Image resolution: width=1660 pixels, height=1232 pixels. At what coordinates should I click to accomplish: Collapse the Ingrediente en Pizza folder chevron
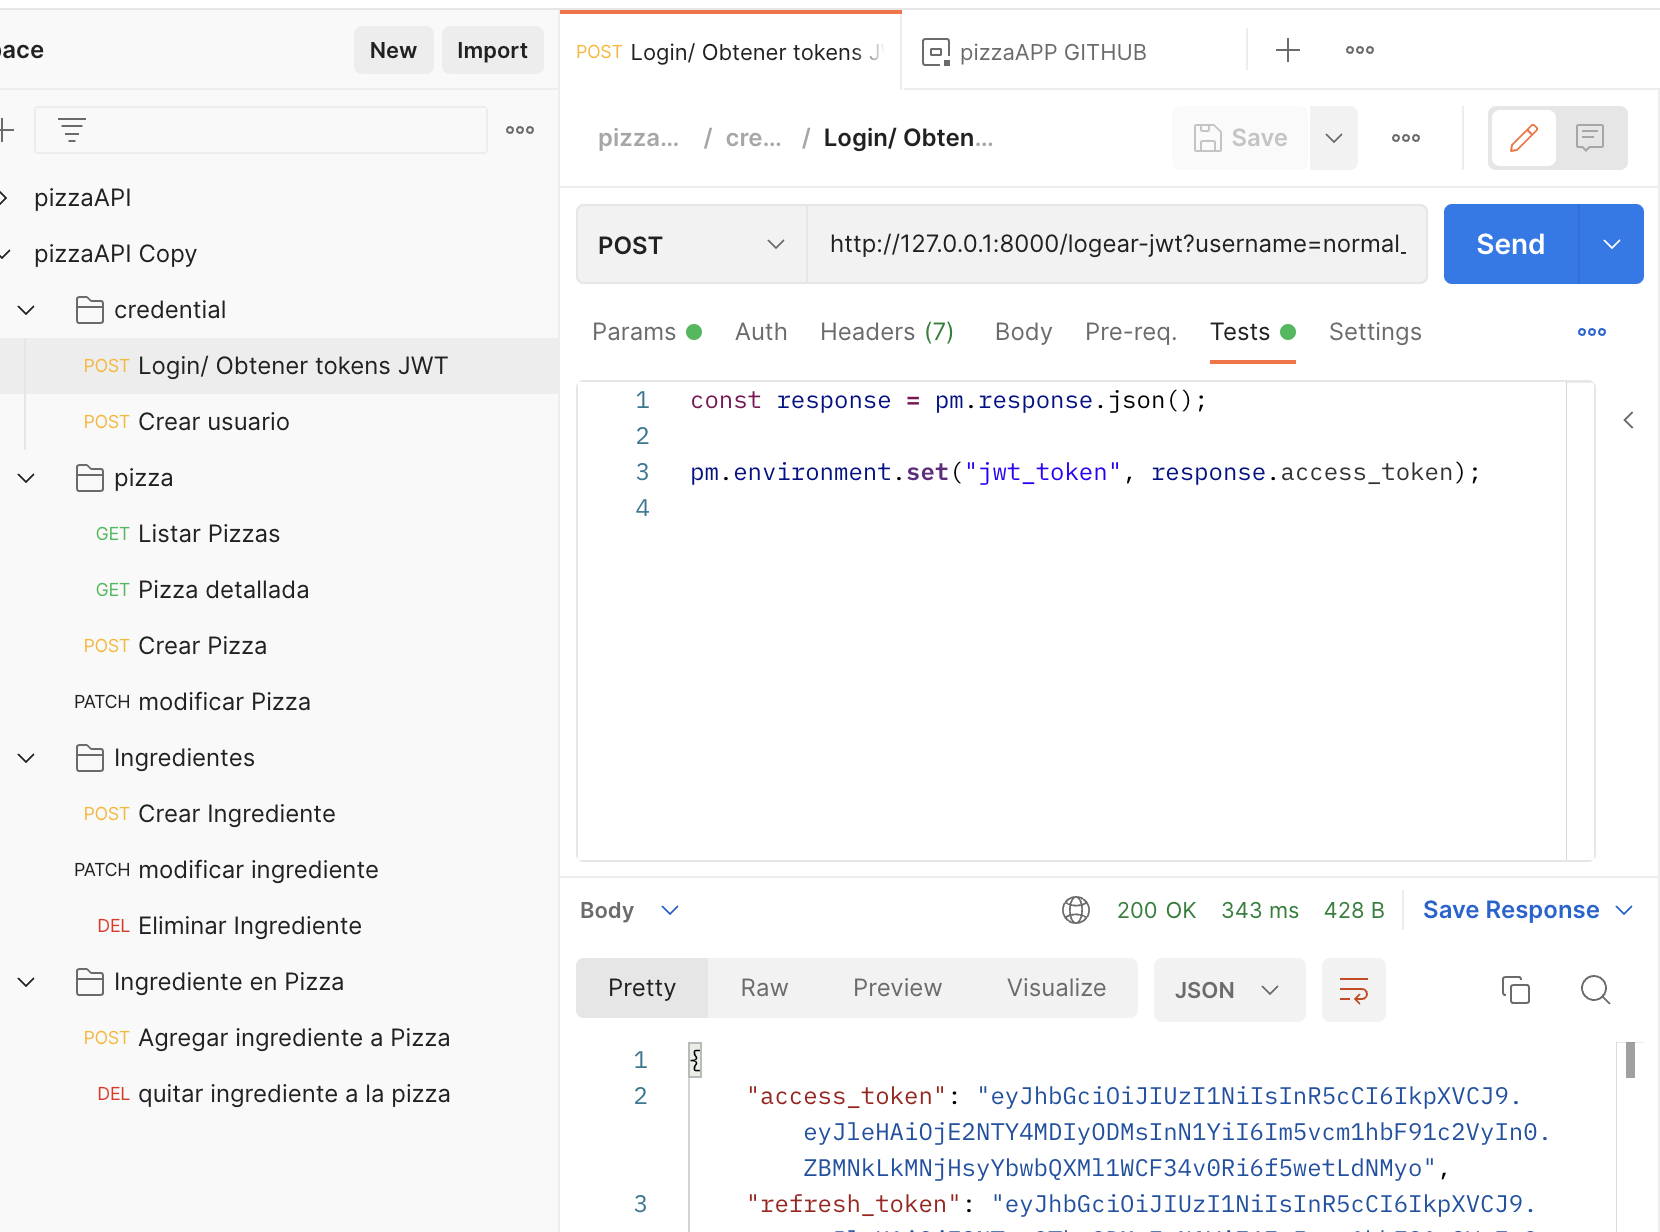(27, 982)
